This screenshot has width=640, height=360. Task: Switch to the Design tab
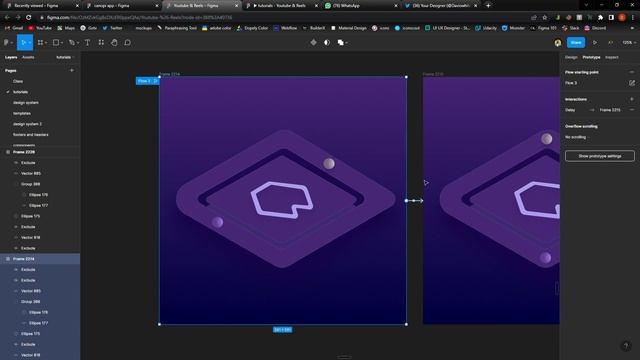tap(571, 57)
